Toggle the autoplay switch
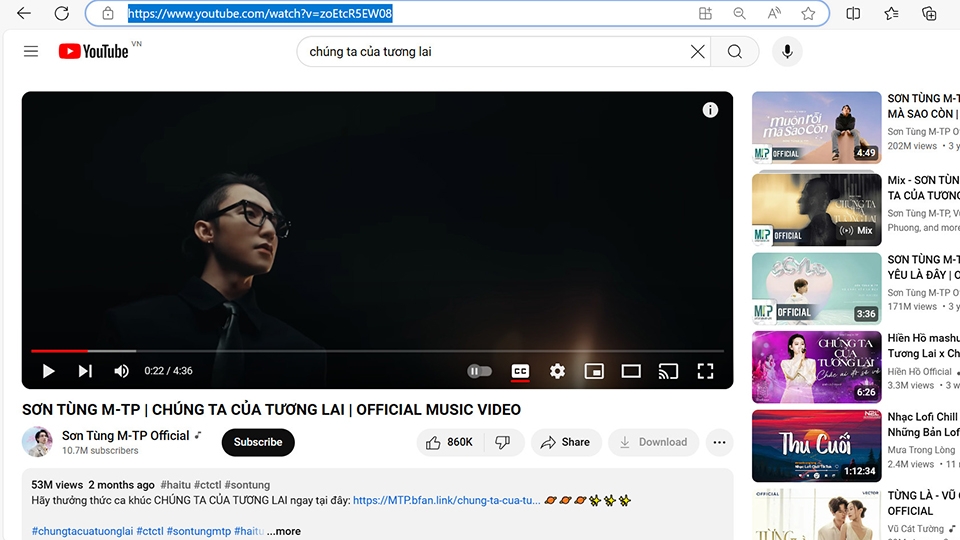Image resolution: width=960 pixels, height=540 pixels. pos(479,371)
